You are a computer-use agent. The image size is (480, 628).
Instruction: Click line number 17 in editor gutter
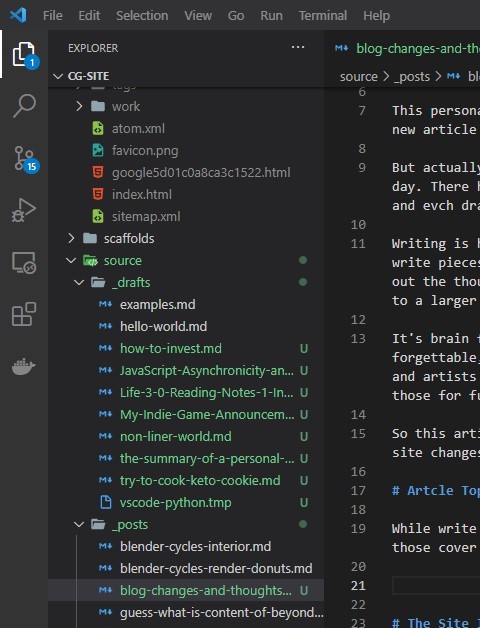click(358, 491)
